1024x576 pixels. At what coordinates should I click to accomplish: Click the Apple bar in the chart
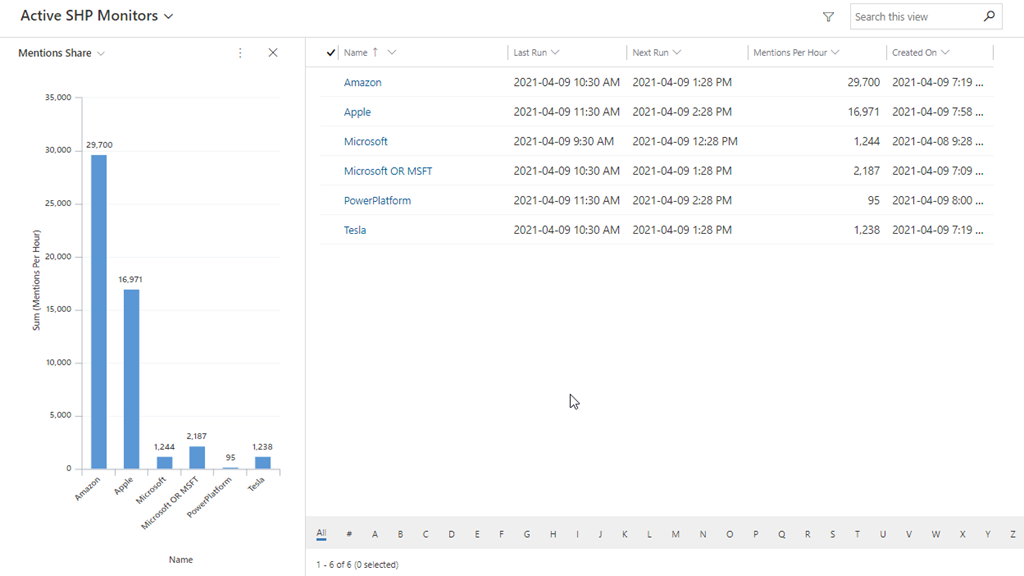[131, 379]
